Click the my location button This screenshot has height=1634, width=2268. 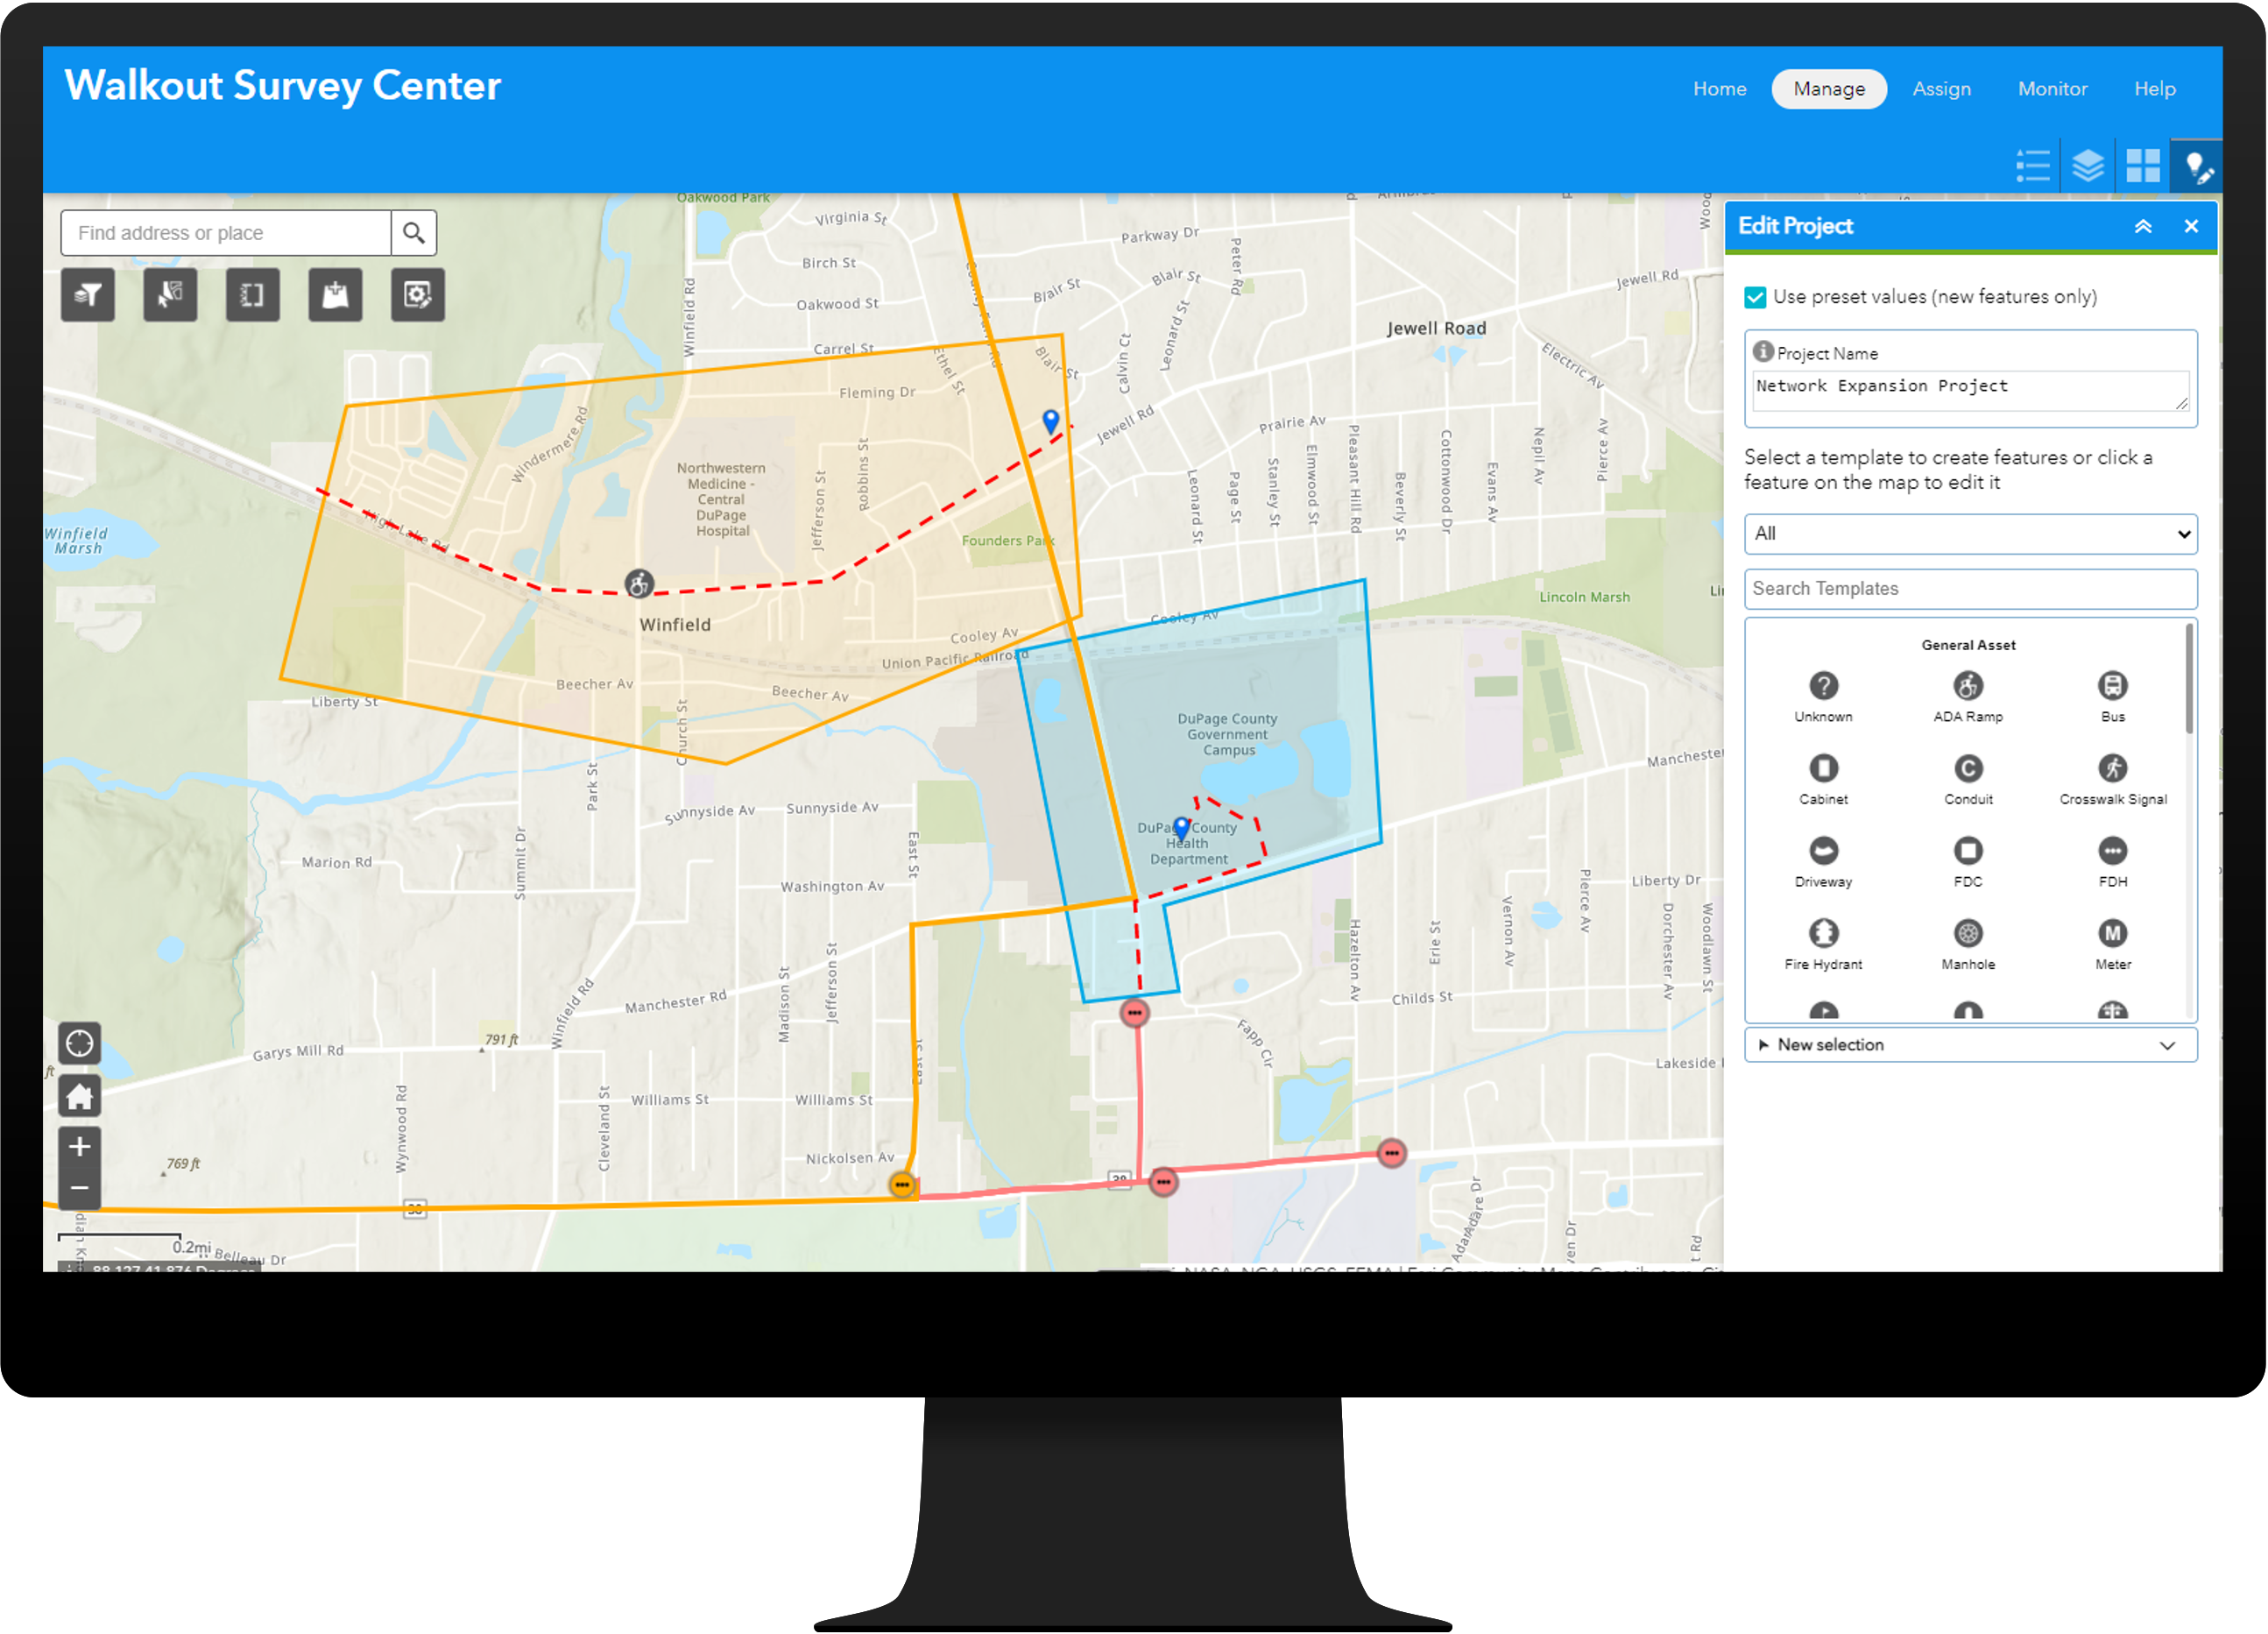pos(80,1044)
